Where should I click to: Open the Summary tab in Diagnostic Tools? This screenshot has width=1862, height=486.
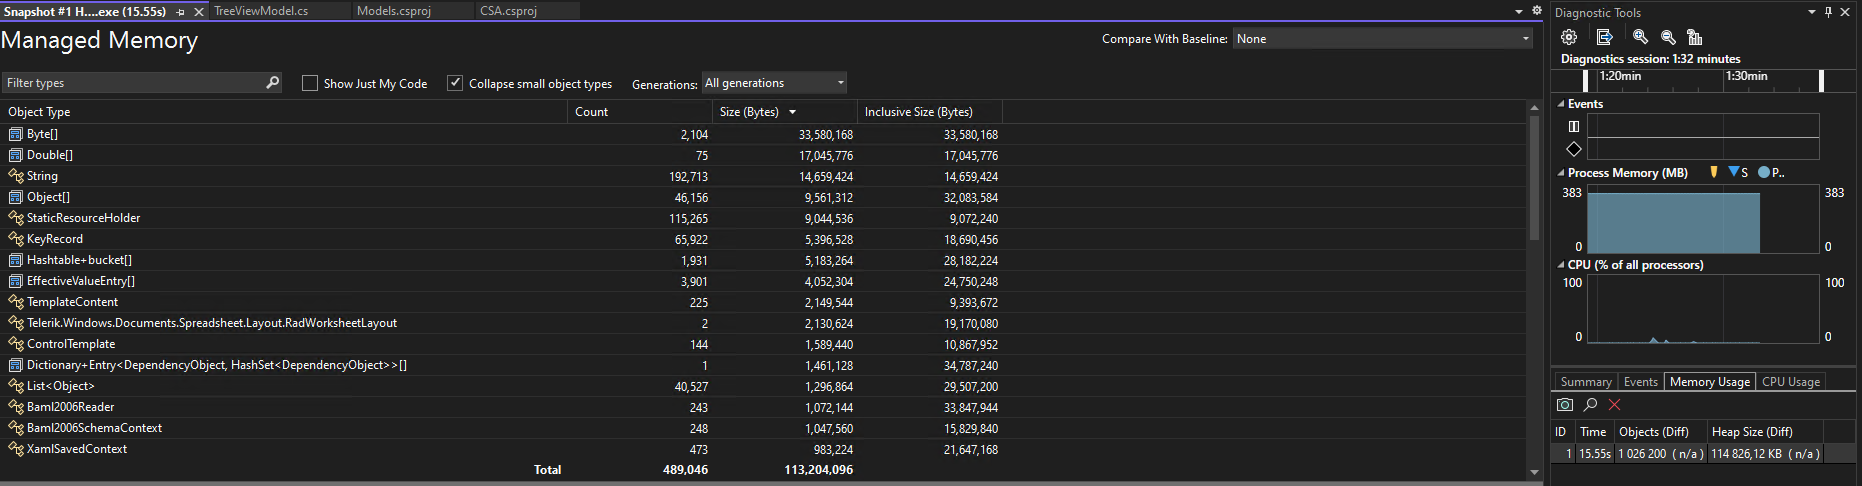coord(1586,382)
